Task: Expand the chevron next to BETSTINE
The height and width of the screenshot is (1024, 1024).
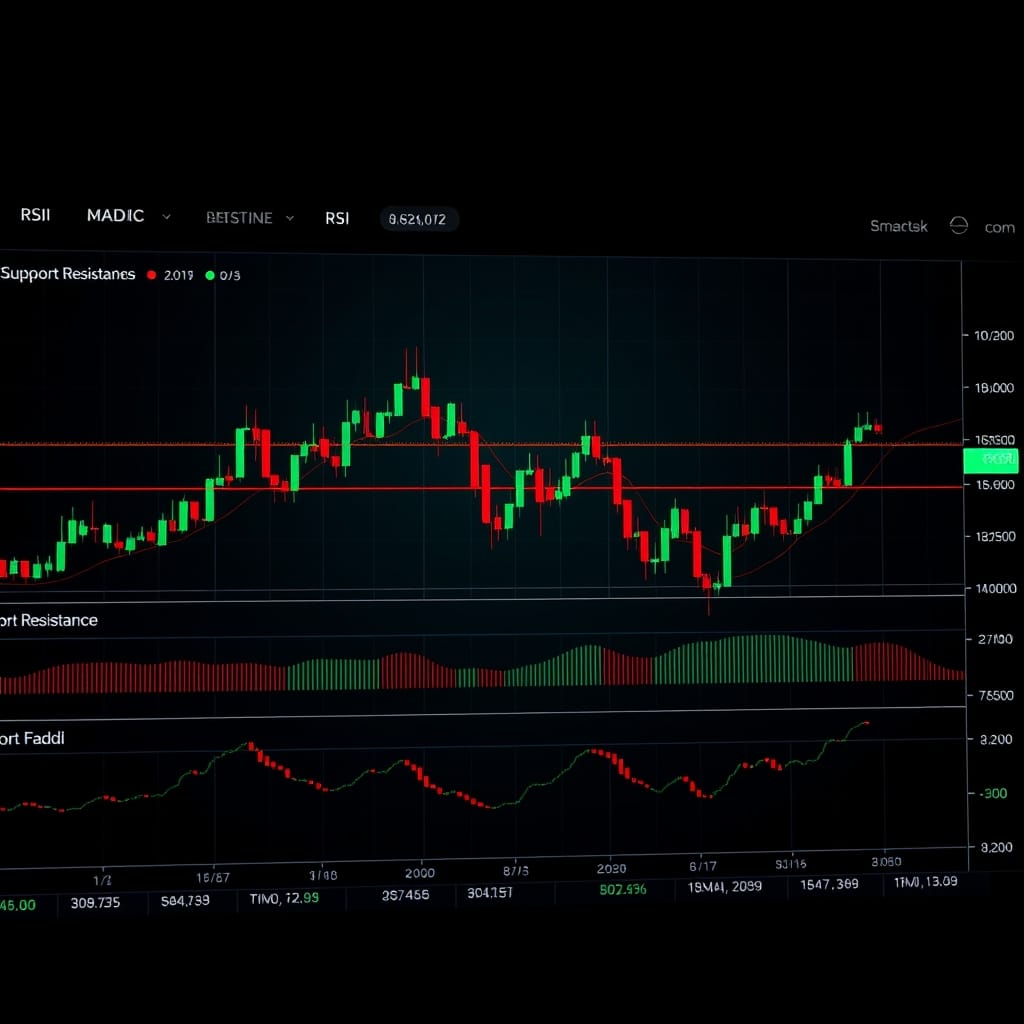Action: (290, 218)
